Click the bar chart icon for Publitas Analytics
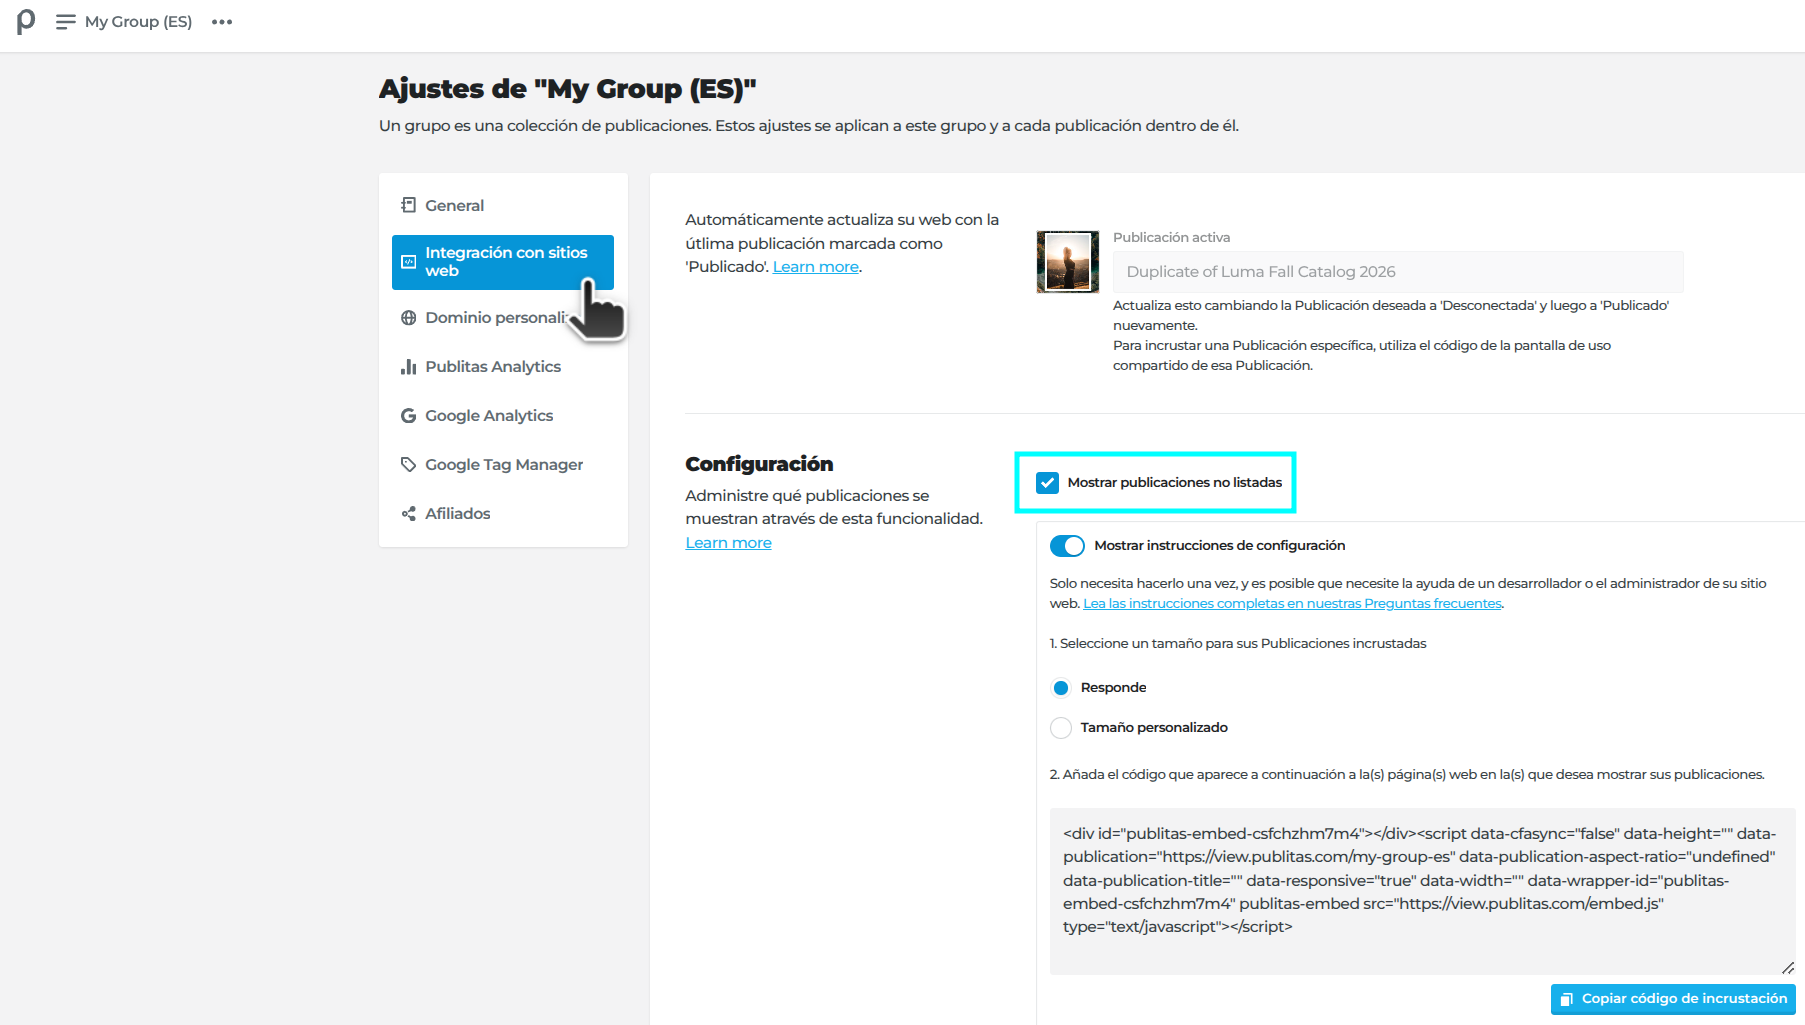The width and height of the screenshot is (1805, 1025). tap(408, 367)
